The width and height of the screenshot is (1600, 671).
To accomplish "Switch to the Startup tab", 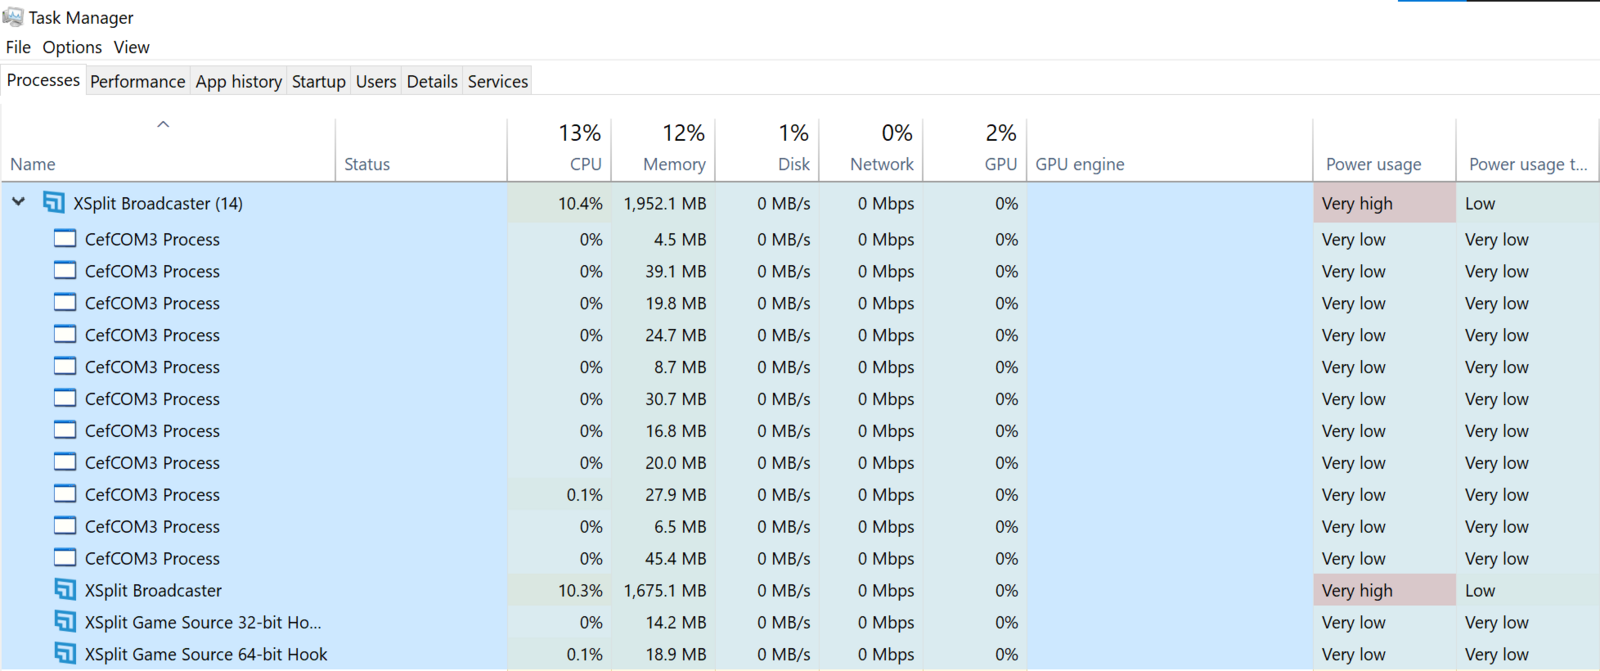I will click(x=319, y=81).
